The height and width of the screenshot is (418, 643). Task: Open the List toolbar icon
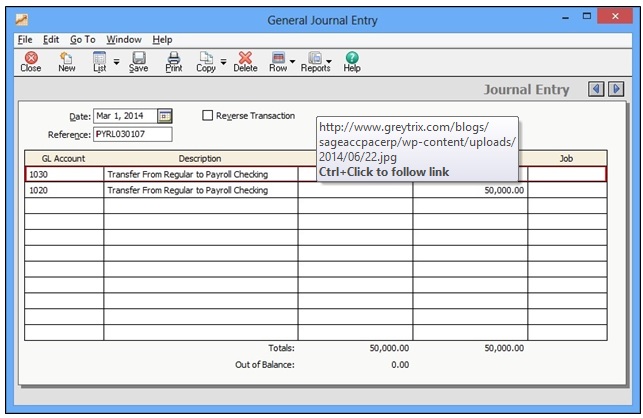point(100,62)
